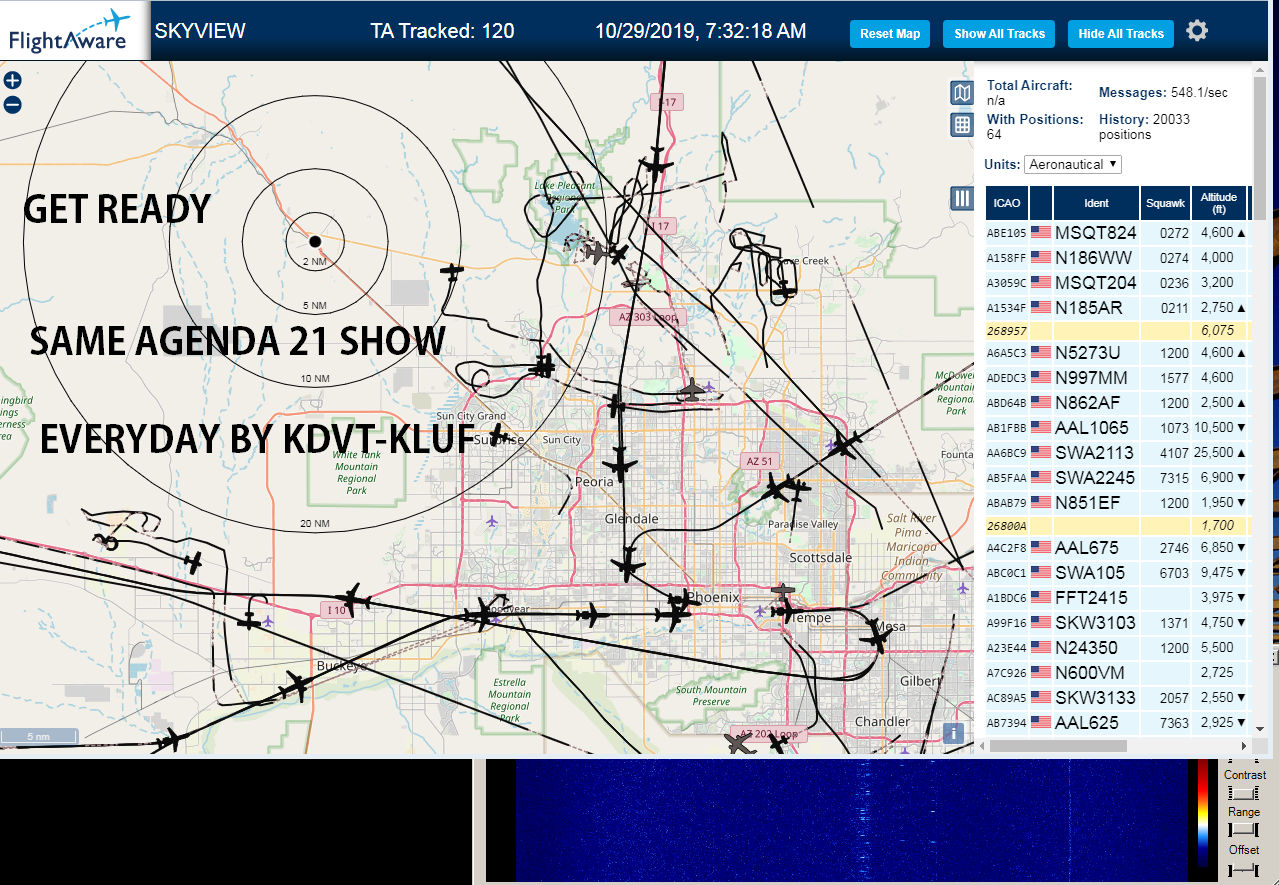This screenshot has width=1279, height=885.
Task: Zoom out the map with minus button
Action: (12, 104)
